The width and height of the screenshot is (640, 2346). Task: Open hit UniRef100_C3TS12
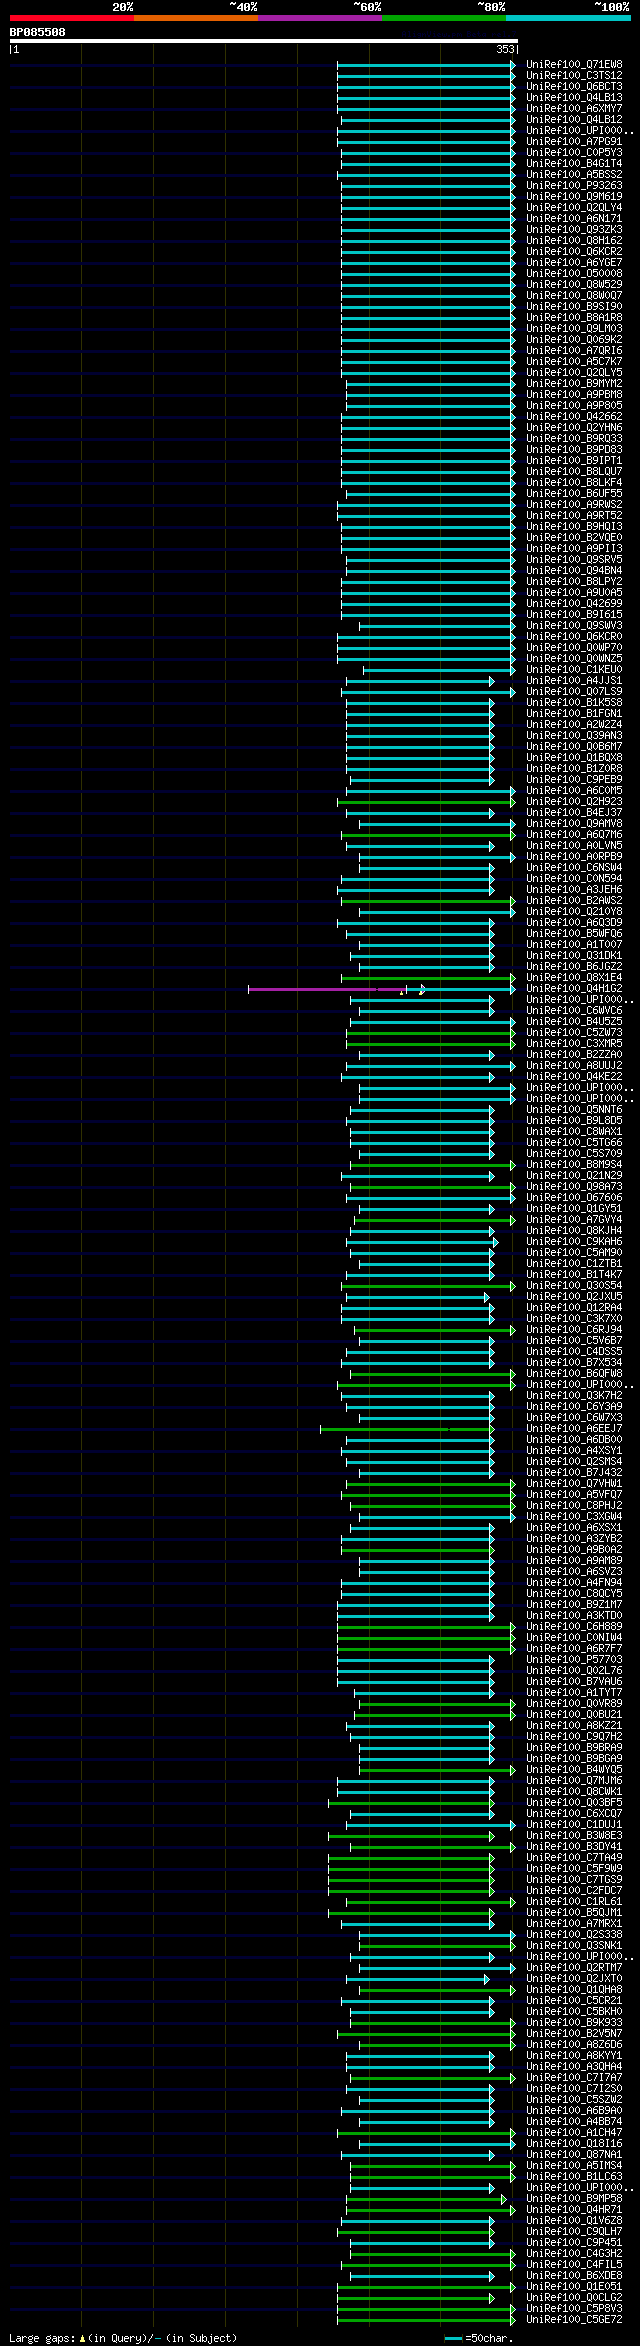click(574, 75)
